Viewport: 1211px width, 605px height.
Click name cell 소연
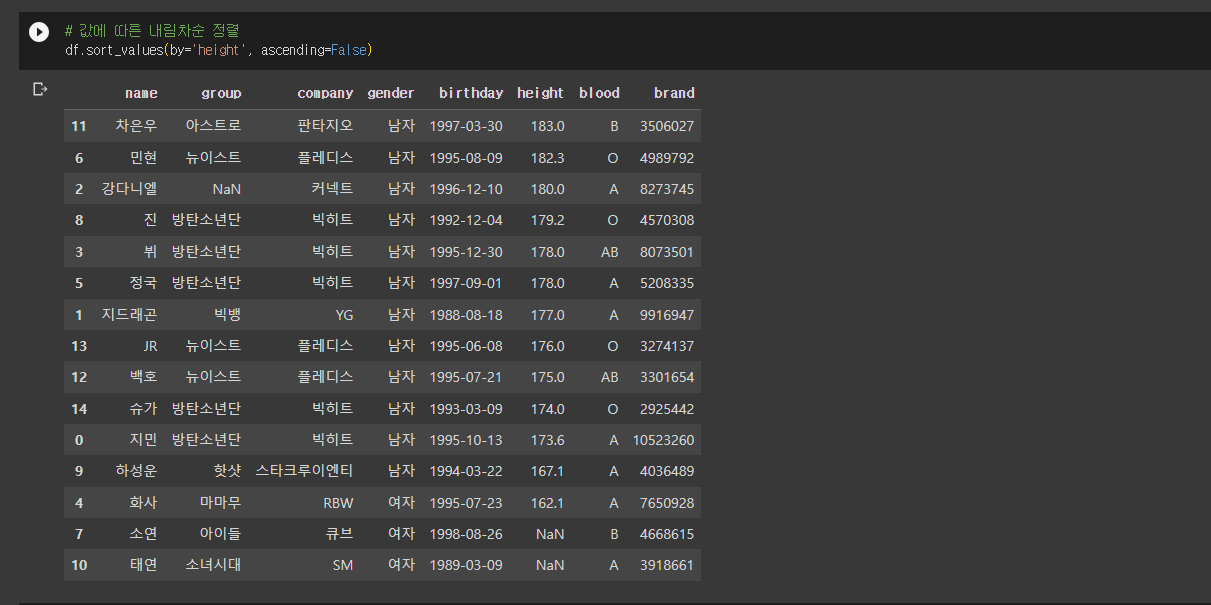(143, 534)
